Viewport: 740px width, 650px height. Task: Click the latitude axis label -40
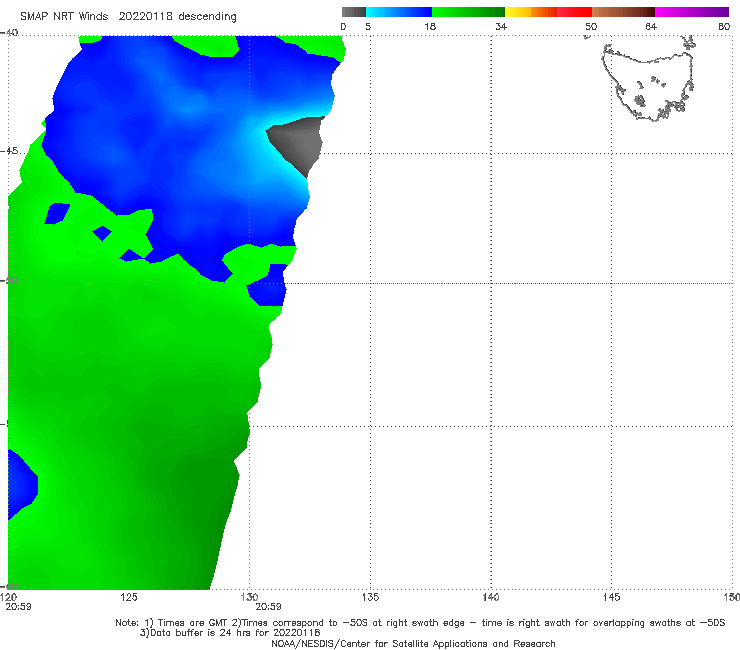[9, 33]
